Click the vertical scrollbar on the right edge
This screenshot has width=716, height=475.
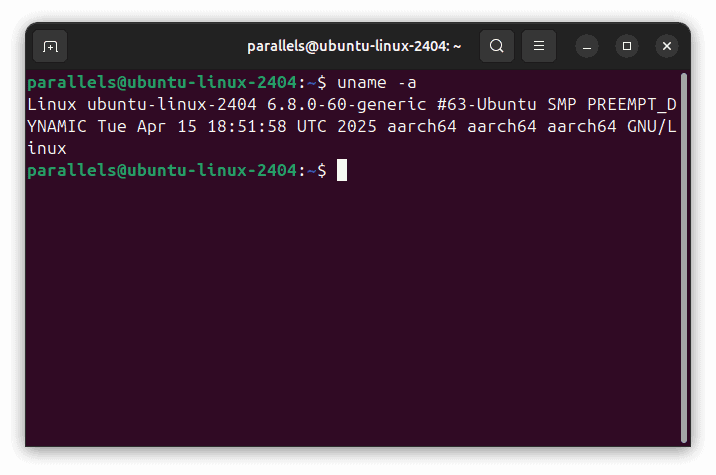[x=683, y=250]
